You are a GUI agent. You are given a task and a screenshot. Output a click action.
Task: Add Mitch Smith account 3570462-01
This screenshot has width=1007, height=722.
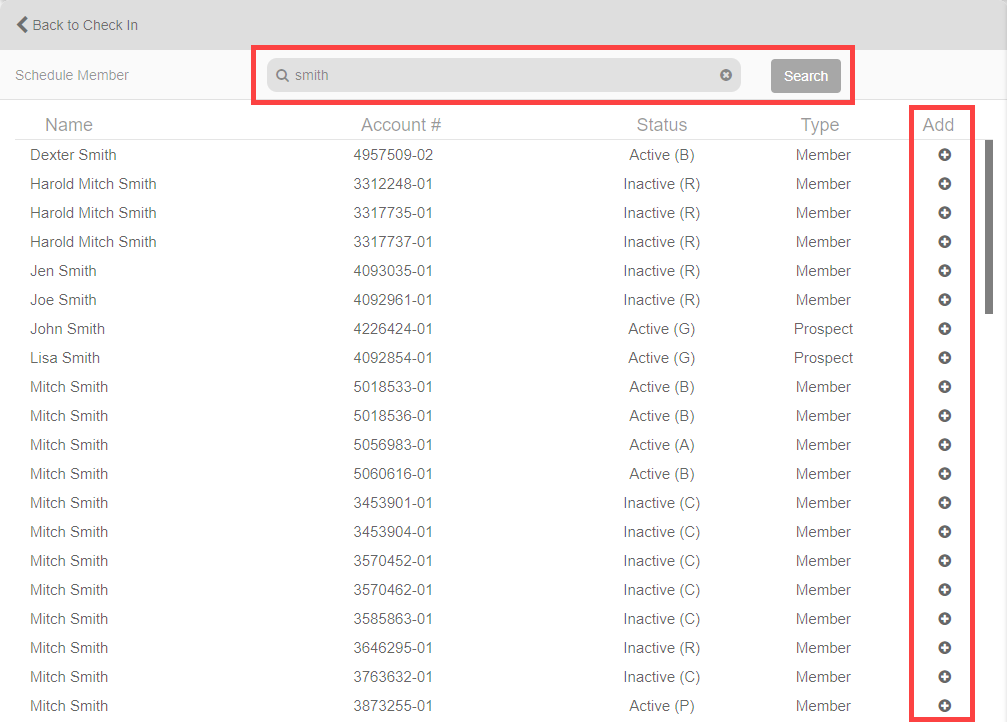[x=944, y=590]
